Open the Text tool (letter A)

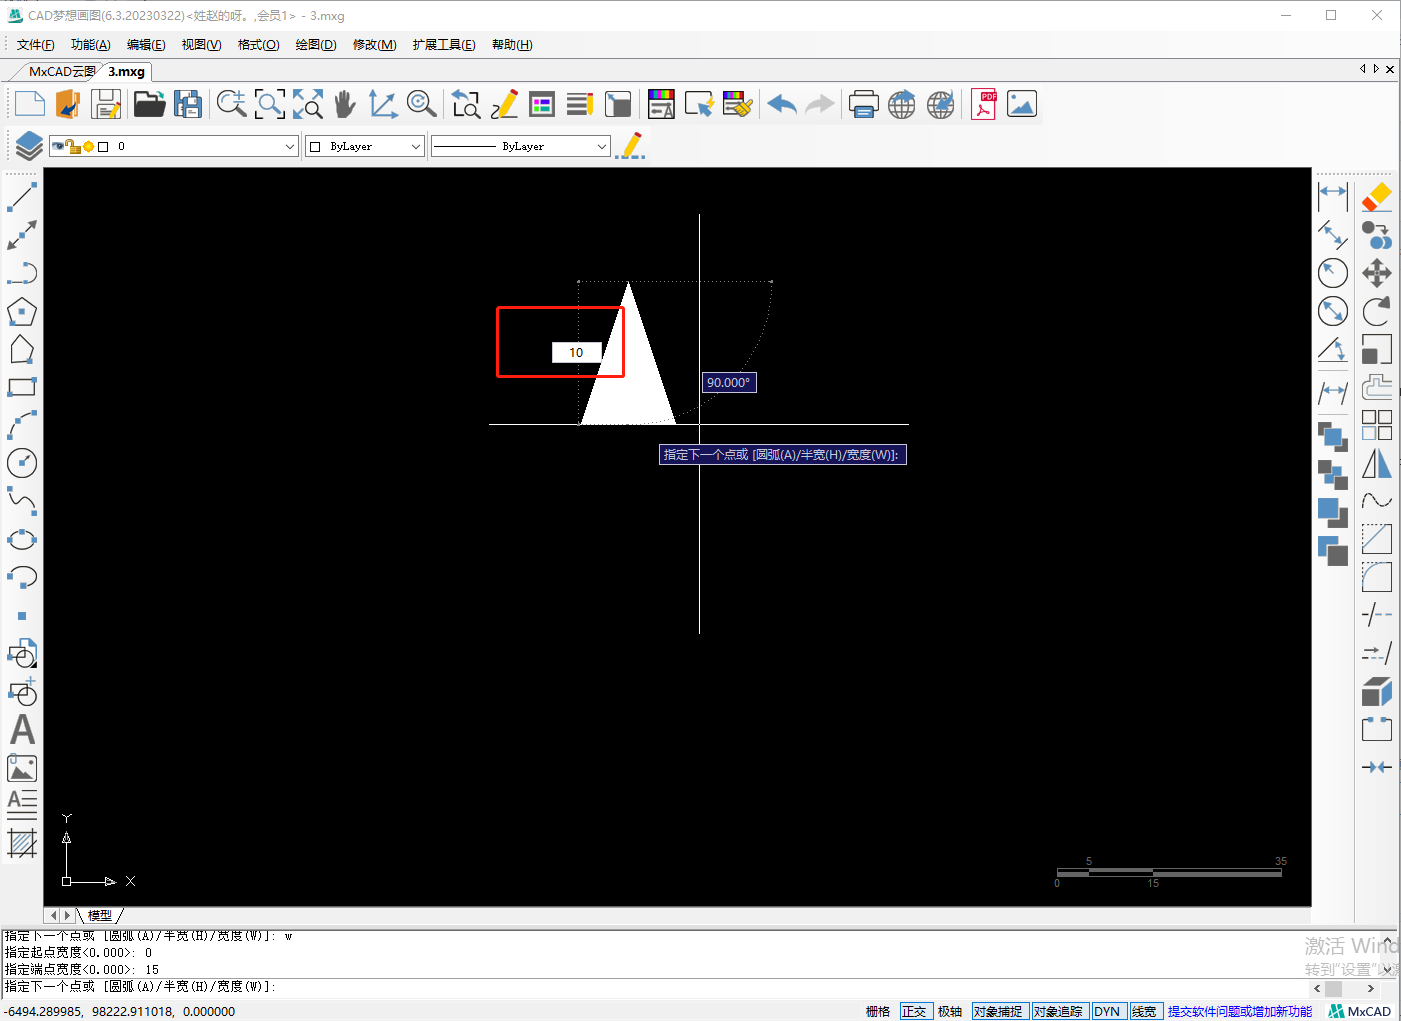(x=22, y=730)
